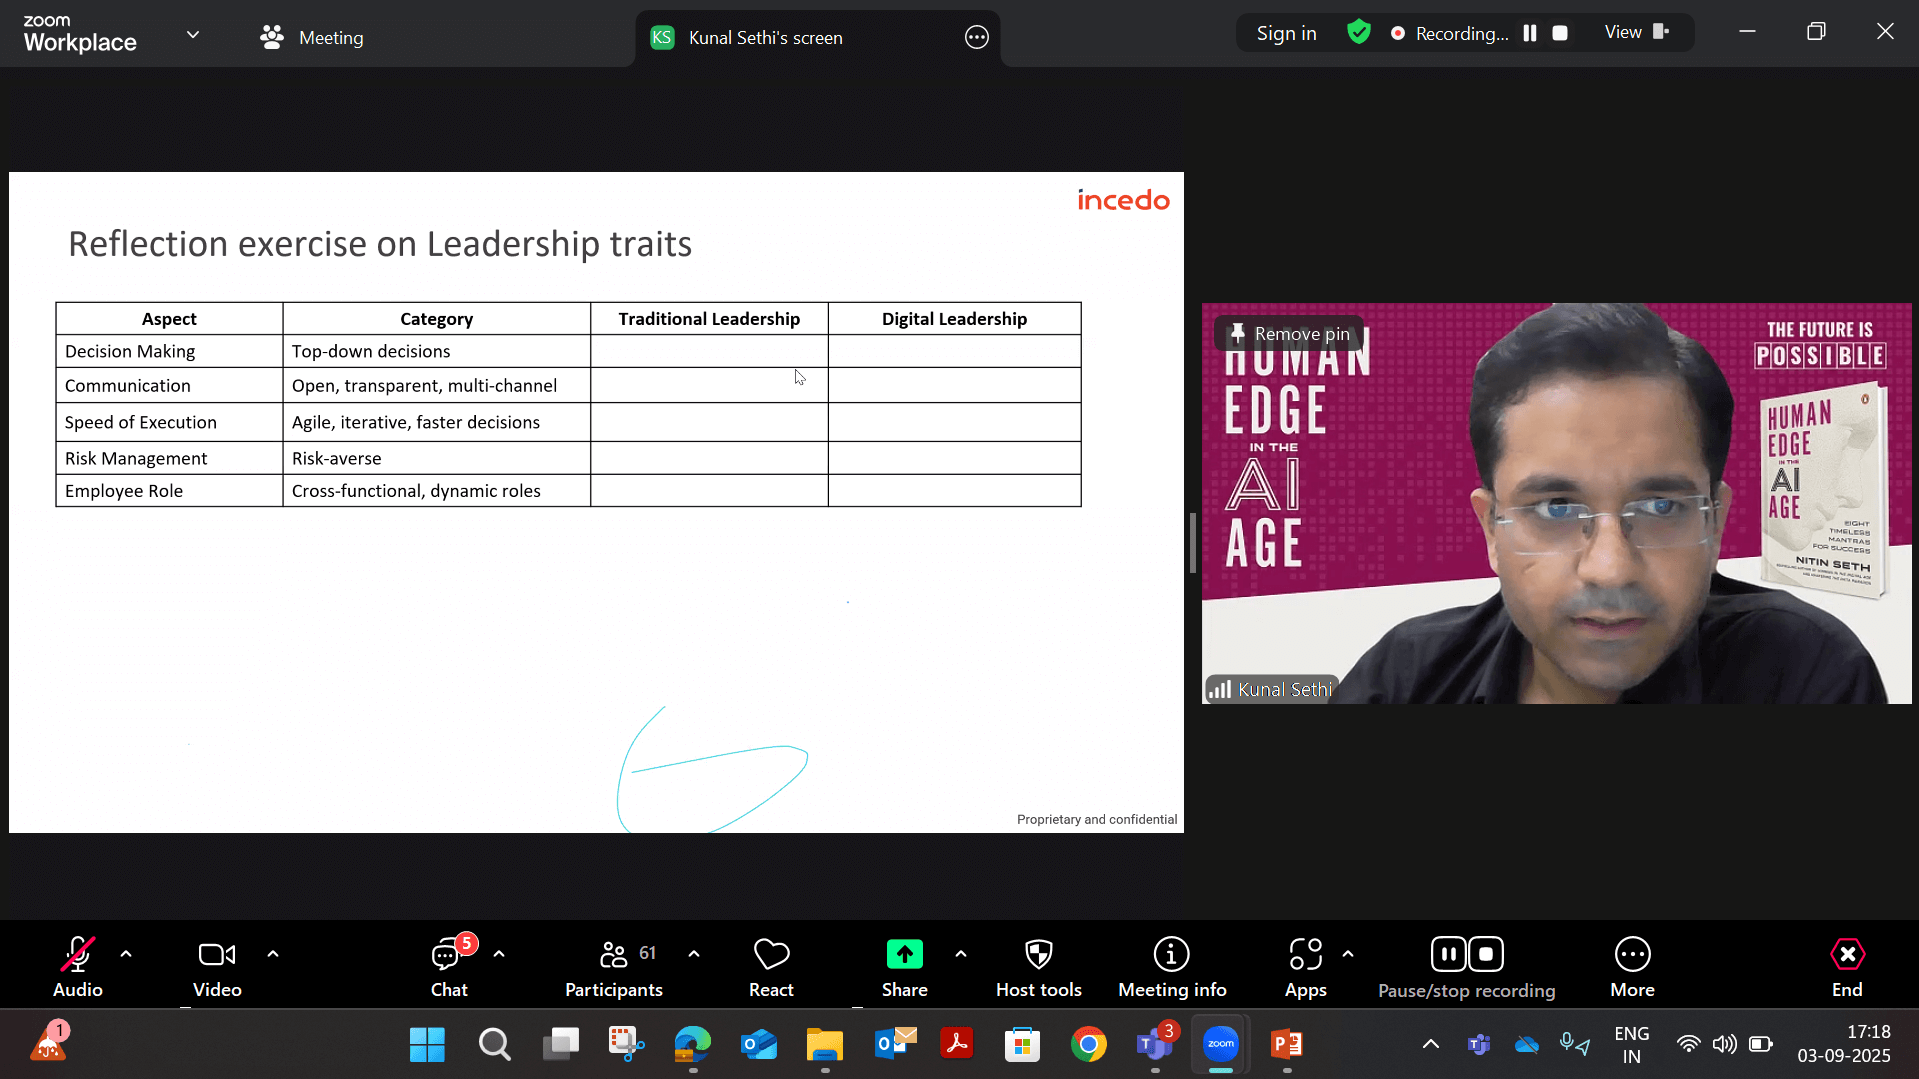Click the Sign in button
Image resolution: width=1919 pixels, height=1079 pixels.
coord(1286,33)
